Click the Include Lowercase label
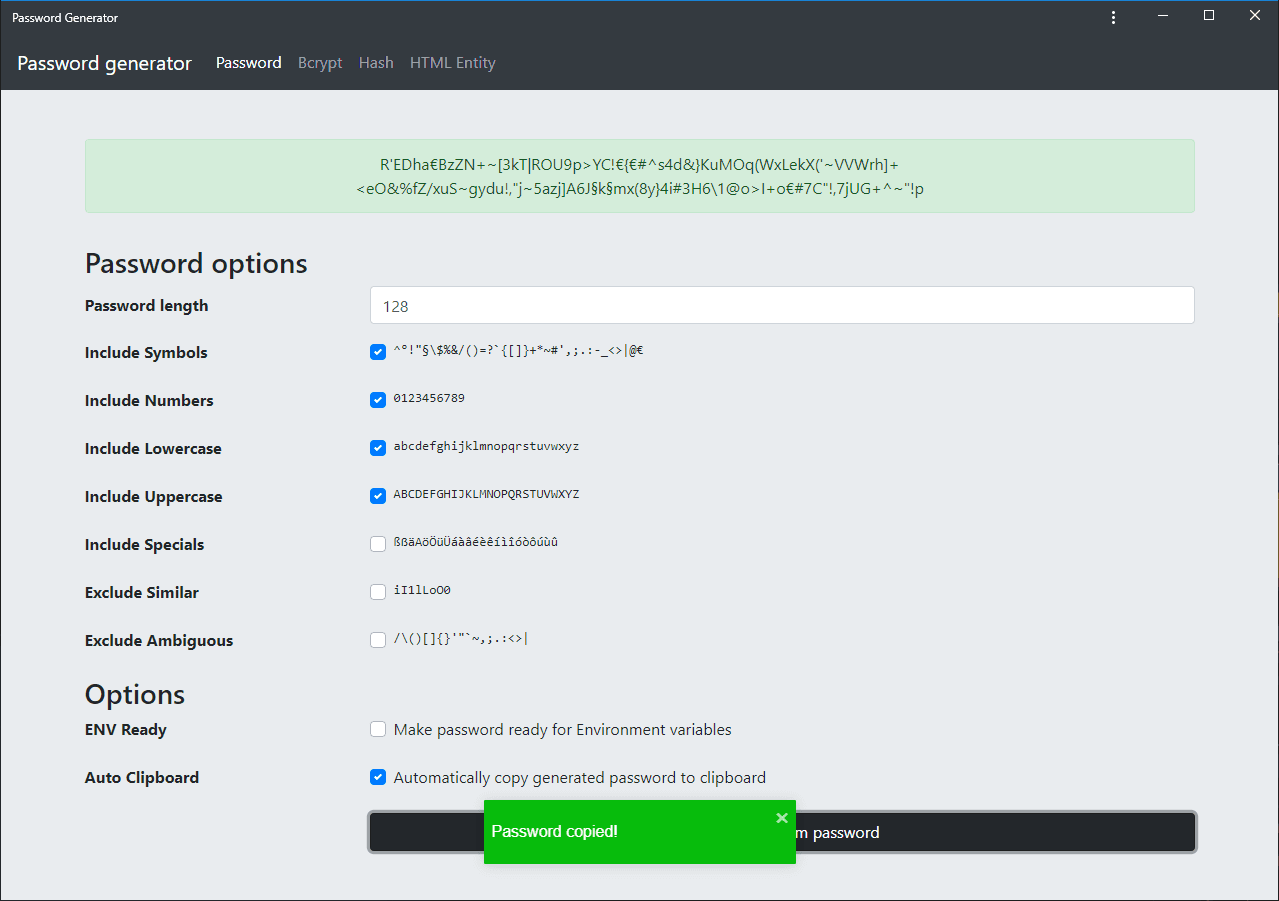 153,449
